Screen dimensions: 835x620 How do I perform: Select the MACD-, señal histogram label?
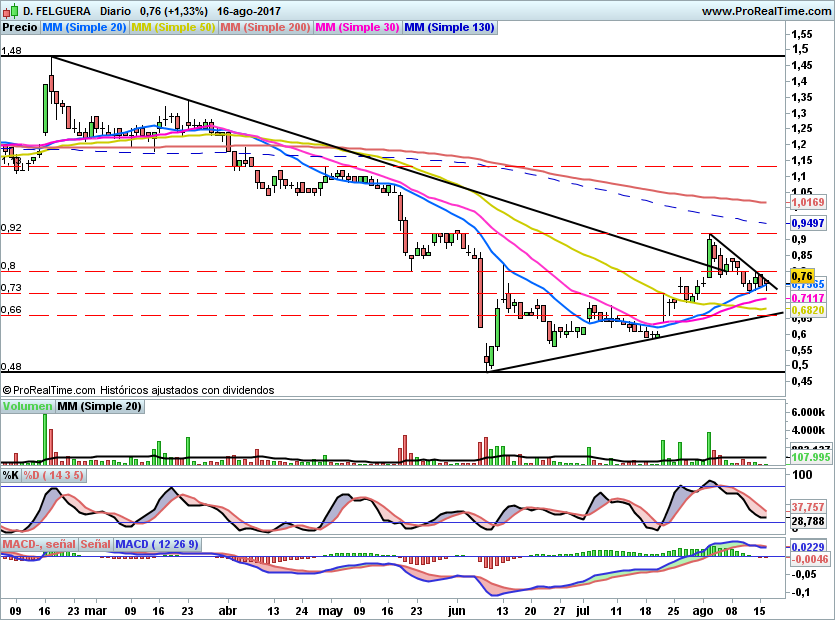point(39,544)
